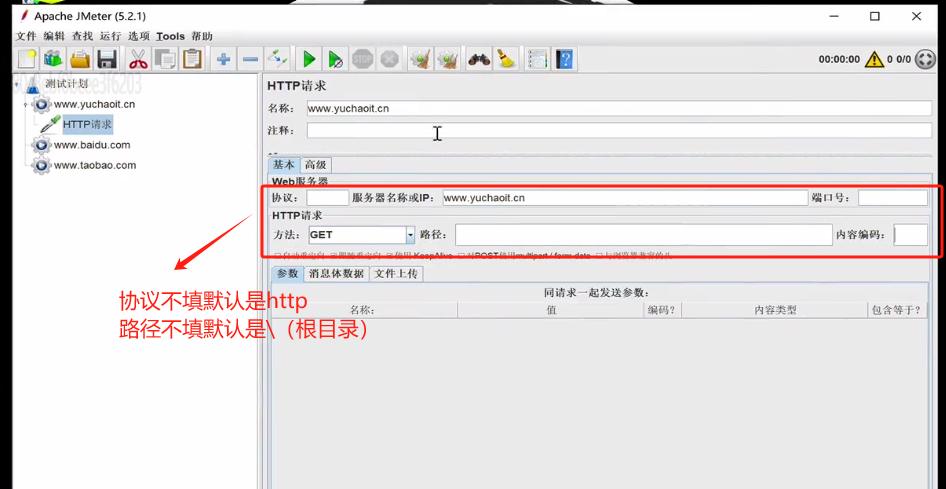This screenshot has height=489, width=946.
Task: Click the grey STOP icon
Action: pyautogui.click(x=363, y=59)
